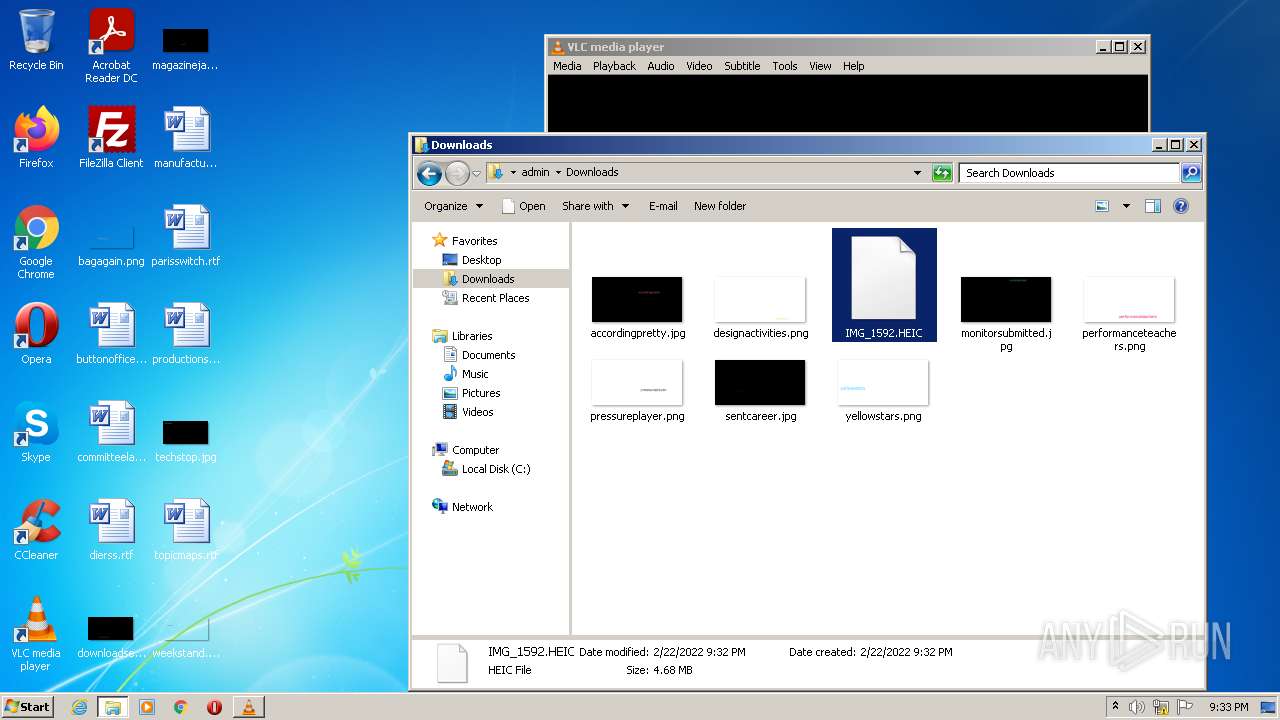Click the Downloads breadcrumb in address bar
Screen dimensions: 1280x720
[592, 173]
